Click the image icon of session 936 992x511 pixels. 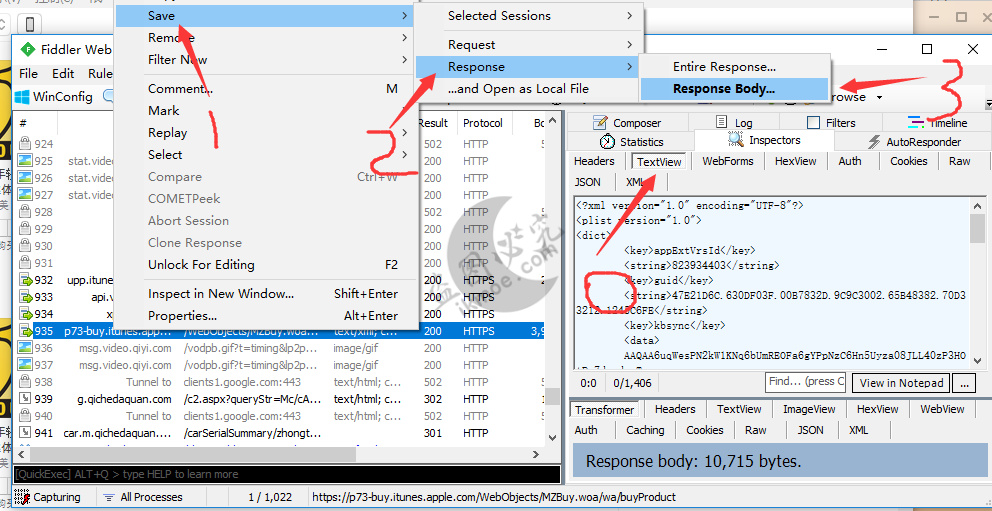tap(25, 348)
